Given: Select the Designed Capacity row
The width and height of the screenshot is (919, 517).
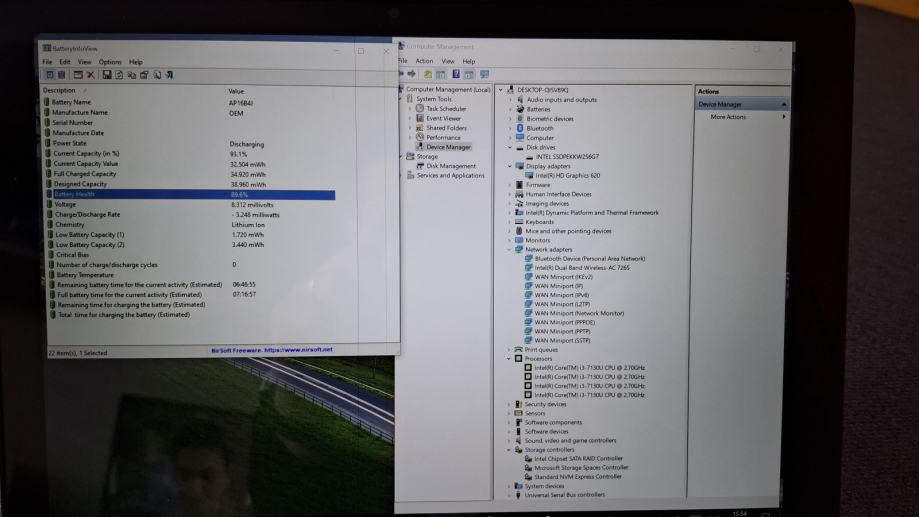Looking at the screenshot, I should pos(190,184).
